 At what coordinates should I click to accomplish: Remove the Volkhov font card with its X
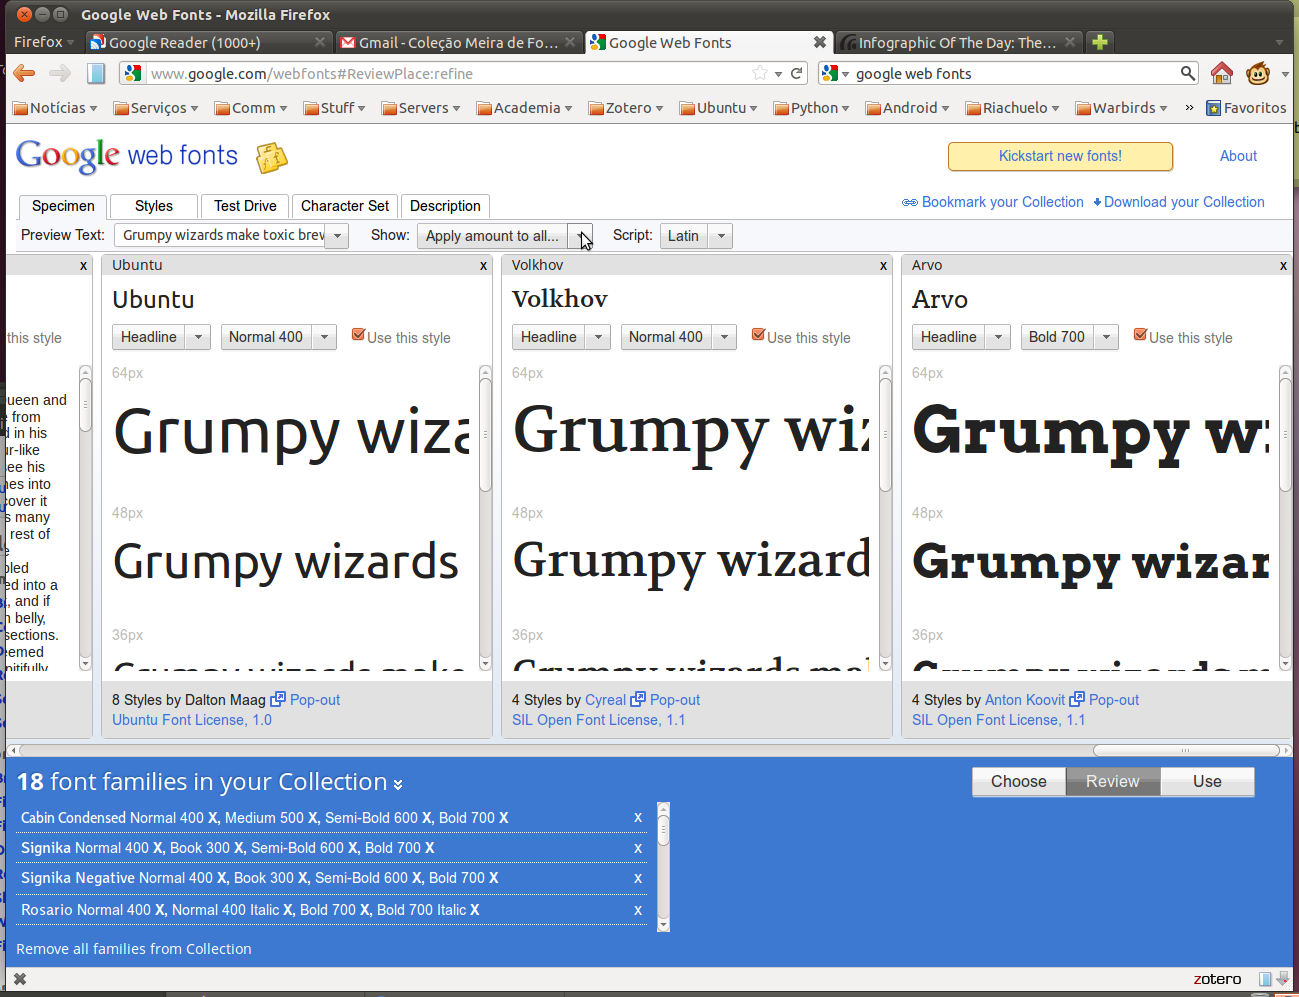pyautogui.click(x=883, y=265)
